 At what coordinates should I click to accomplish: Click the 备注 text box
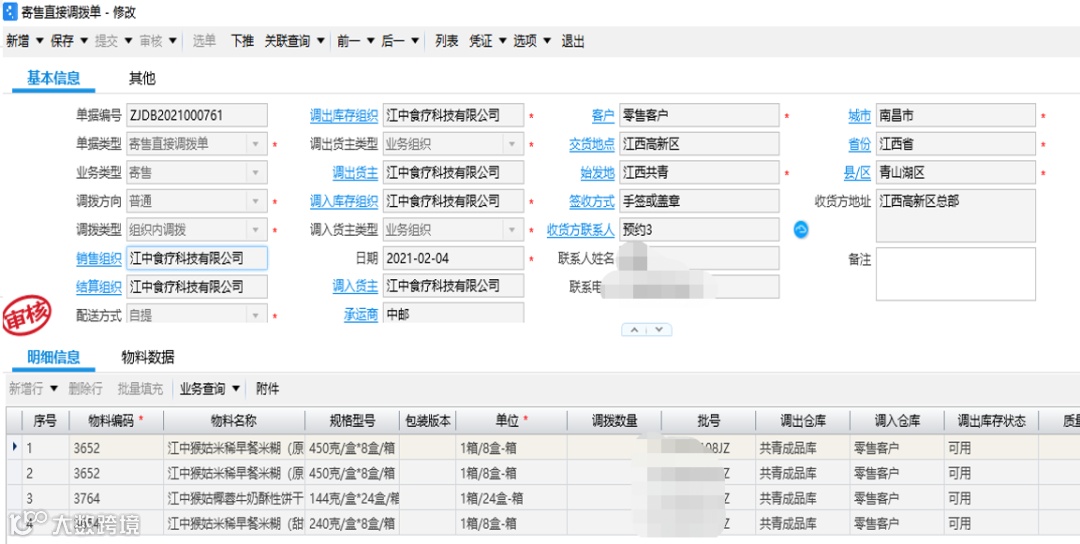[x=955, y=274]
